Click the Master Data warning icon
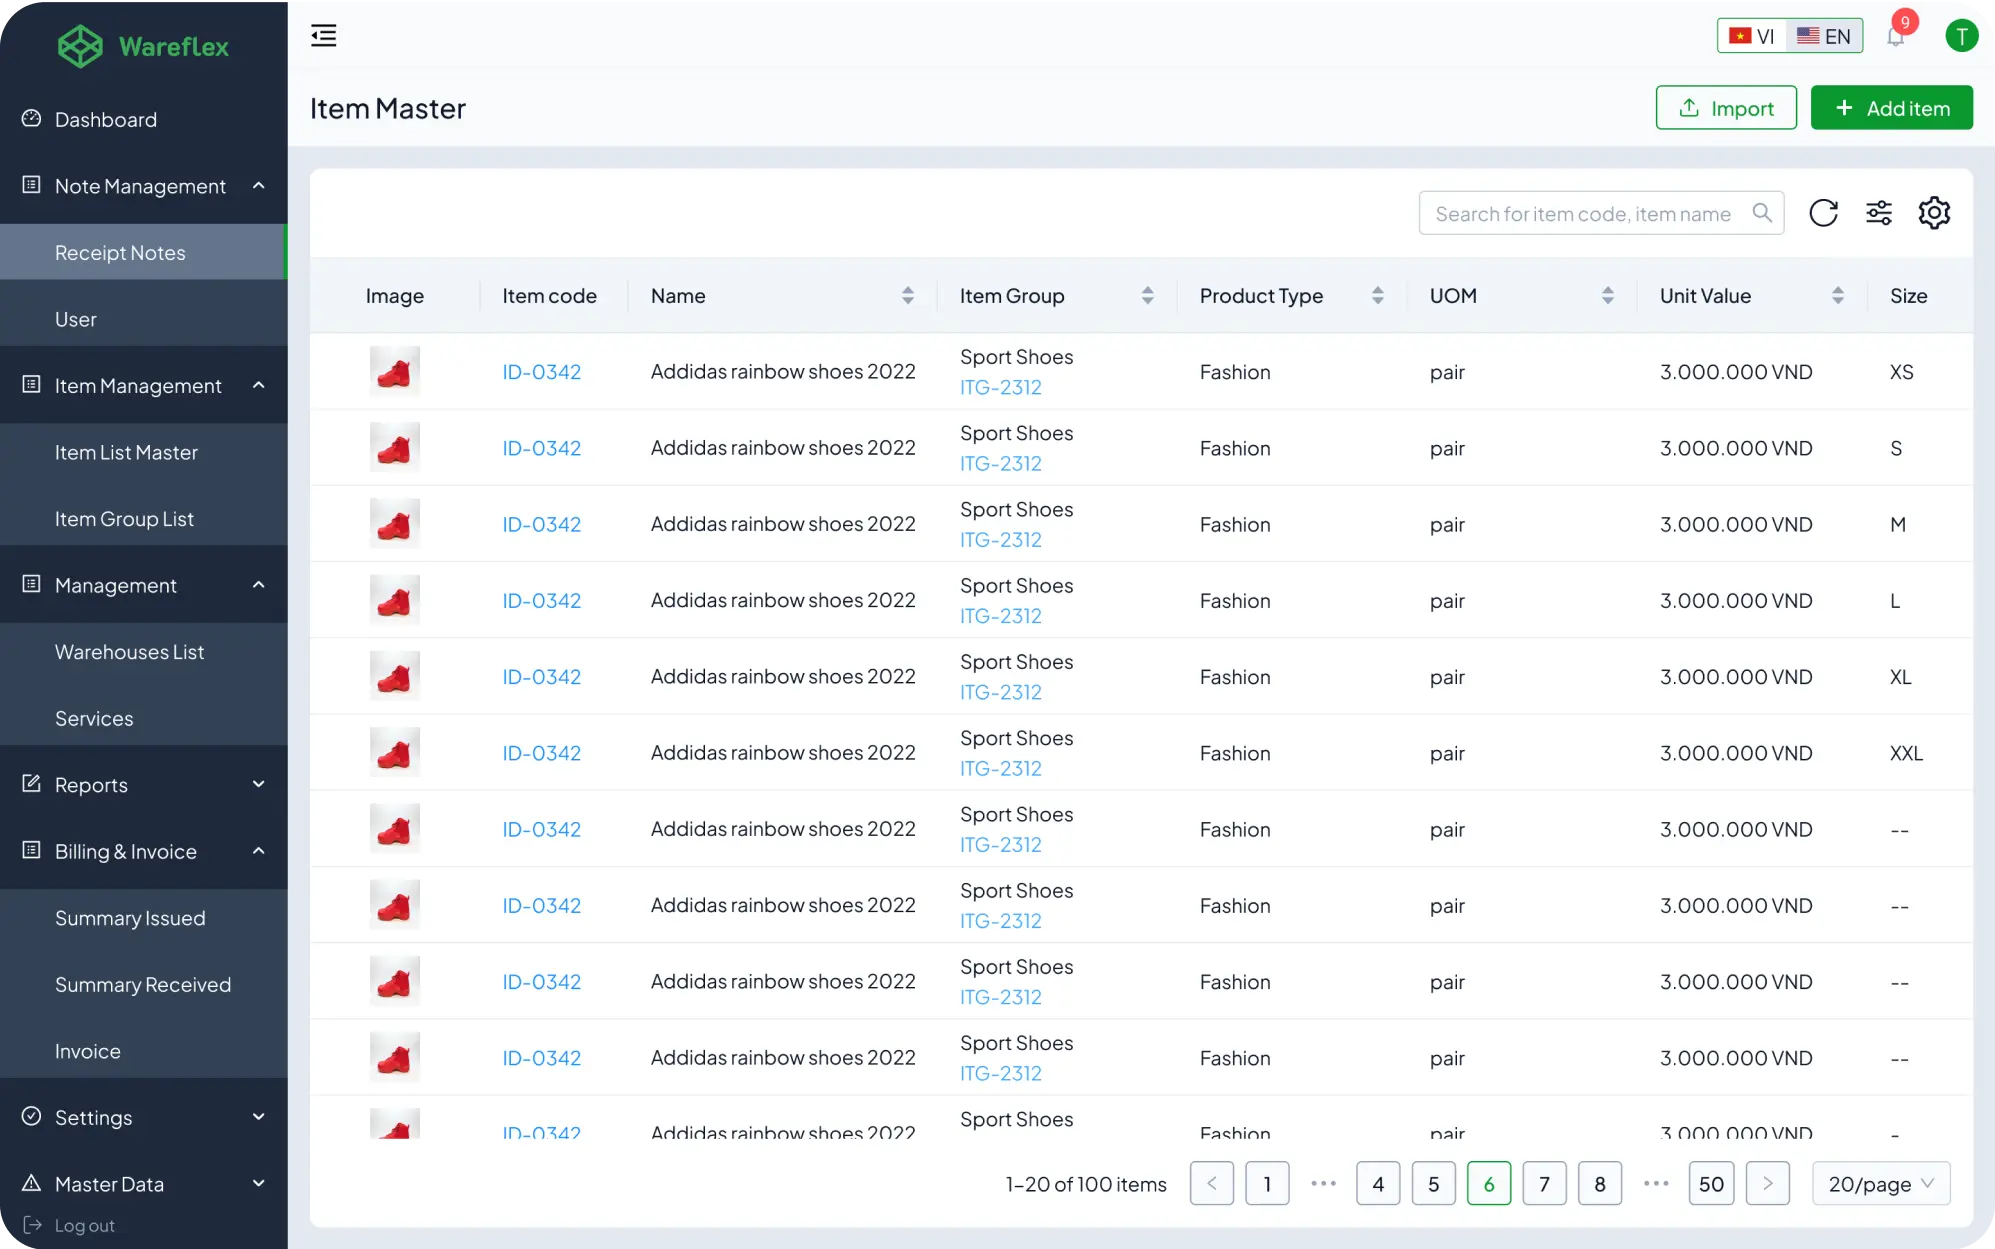The height and width of the screenshot is (1249, 1995). coord(32,1183)
